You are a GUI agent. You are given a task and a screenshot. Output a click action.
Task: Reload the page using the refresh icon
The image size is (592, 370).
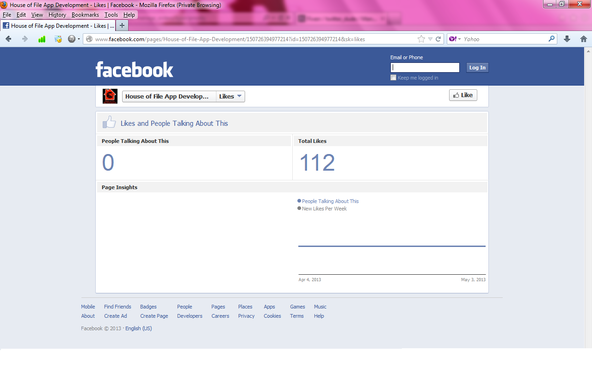438,39
